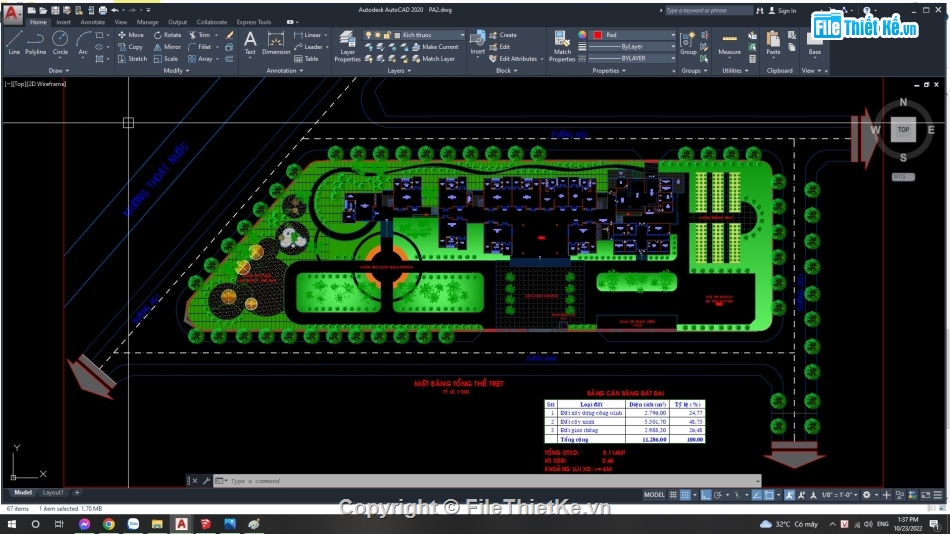Click the Mirror tool
Viewport: 950px width, 534px height.
(167, 47)
